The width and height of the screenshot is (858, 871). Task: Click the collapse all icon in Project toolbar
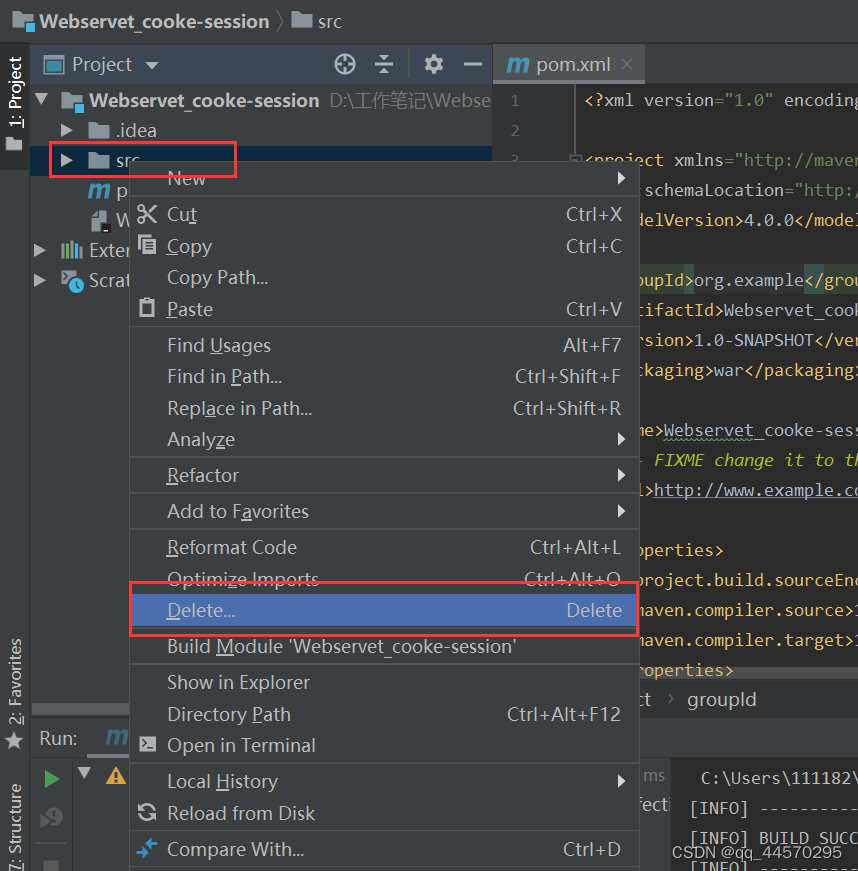coord(384,64)
